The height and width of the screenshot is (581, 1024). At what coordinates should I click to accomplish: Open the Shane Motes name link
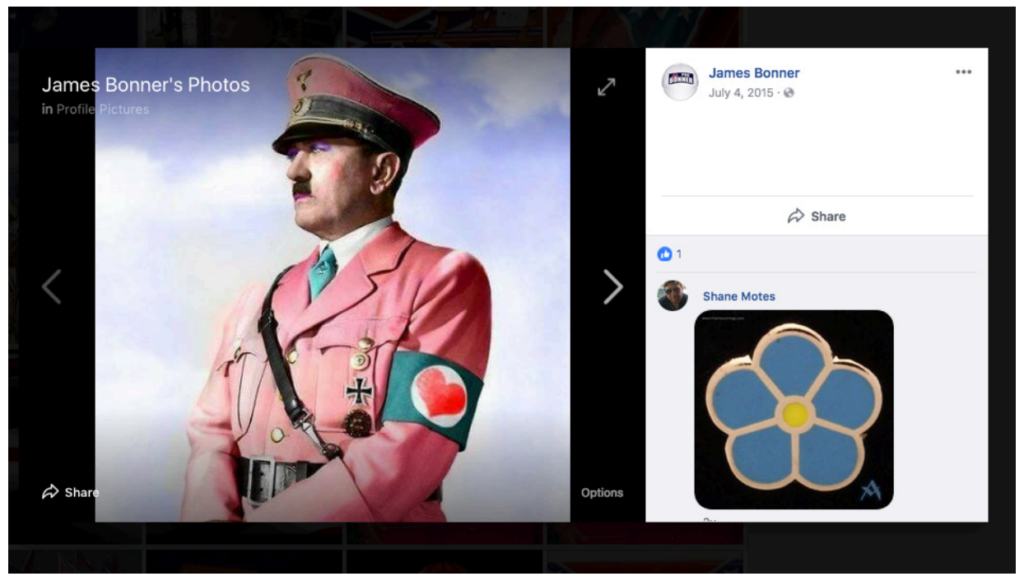click(739, 296)
